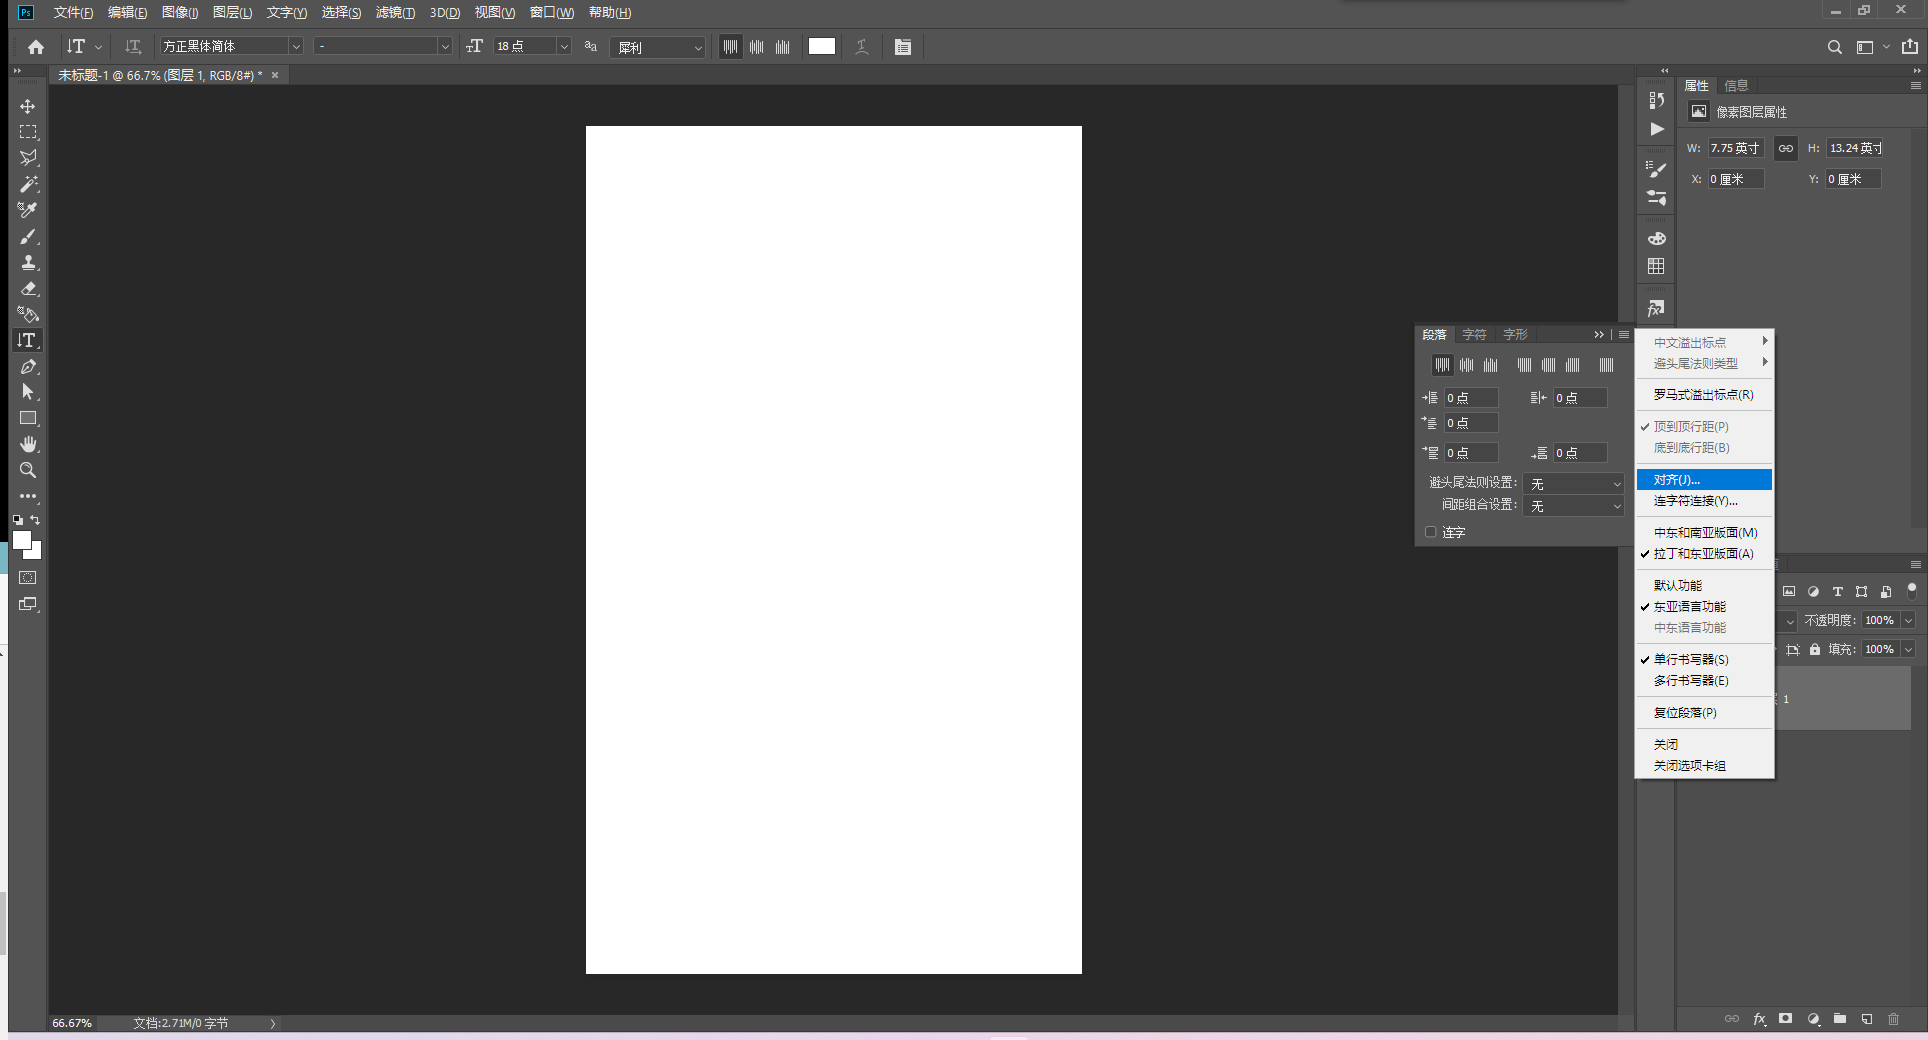This screenshot has height=1040, width=1928.
Task: Open the font size dropdown 18 点
Action: pyautogui.click(x=564, y=46)
